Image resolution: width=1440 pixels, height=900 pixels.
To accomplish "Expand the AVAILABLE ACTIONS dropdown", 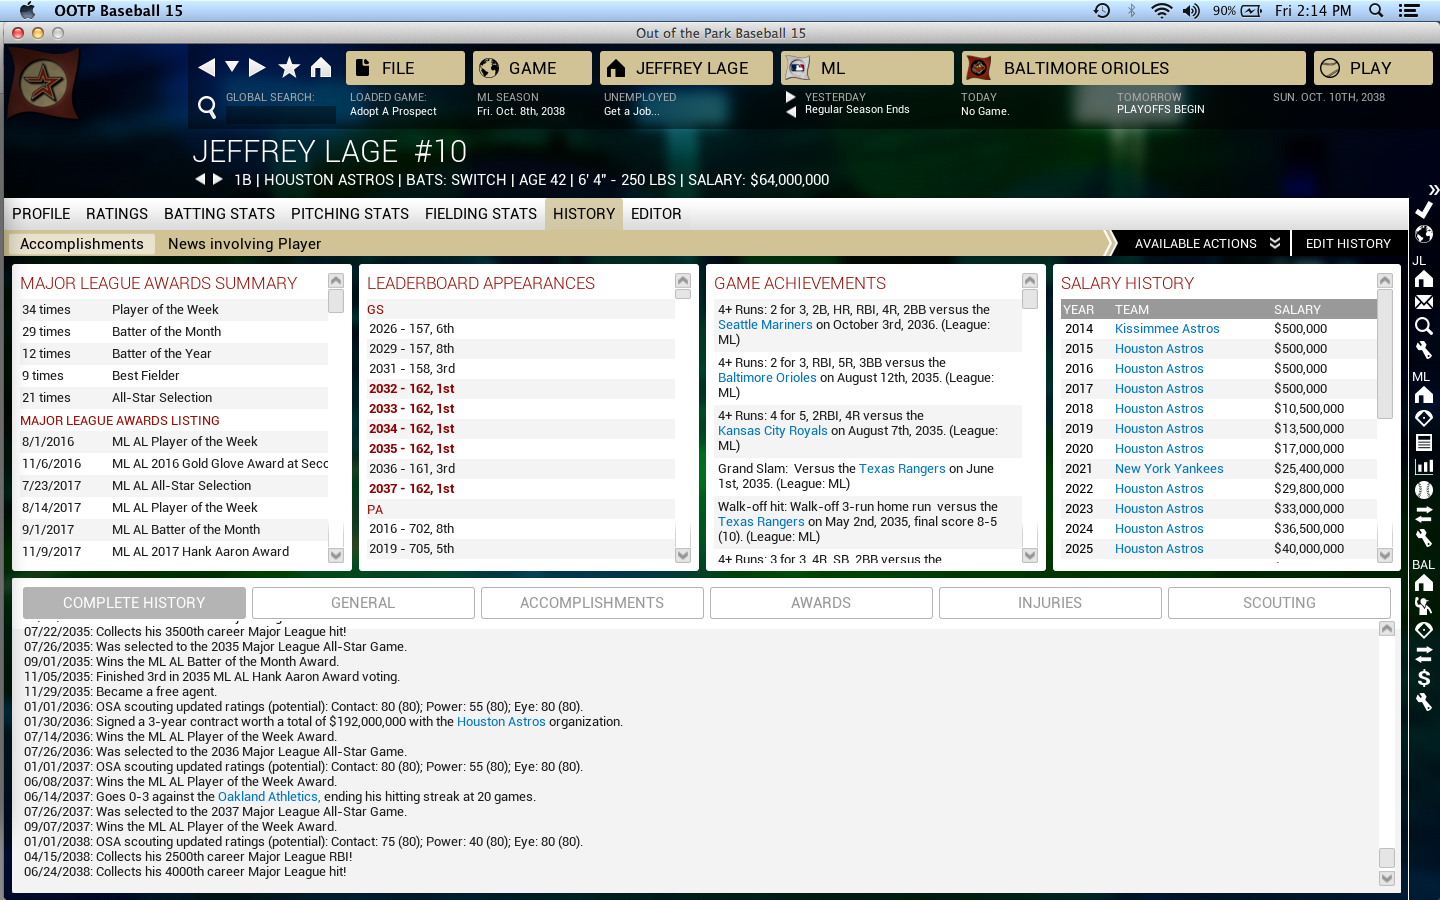I will coord(1206,243).
